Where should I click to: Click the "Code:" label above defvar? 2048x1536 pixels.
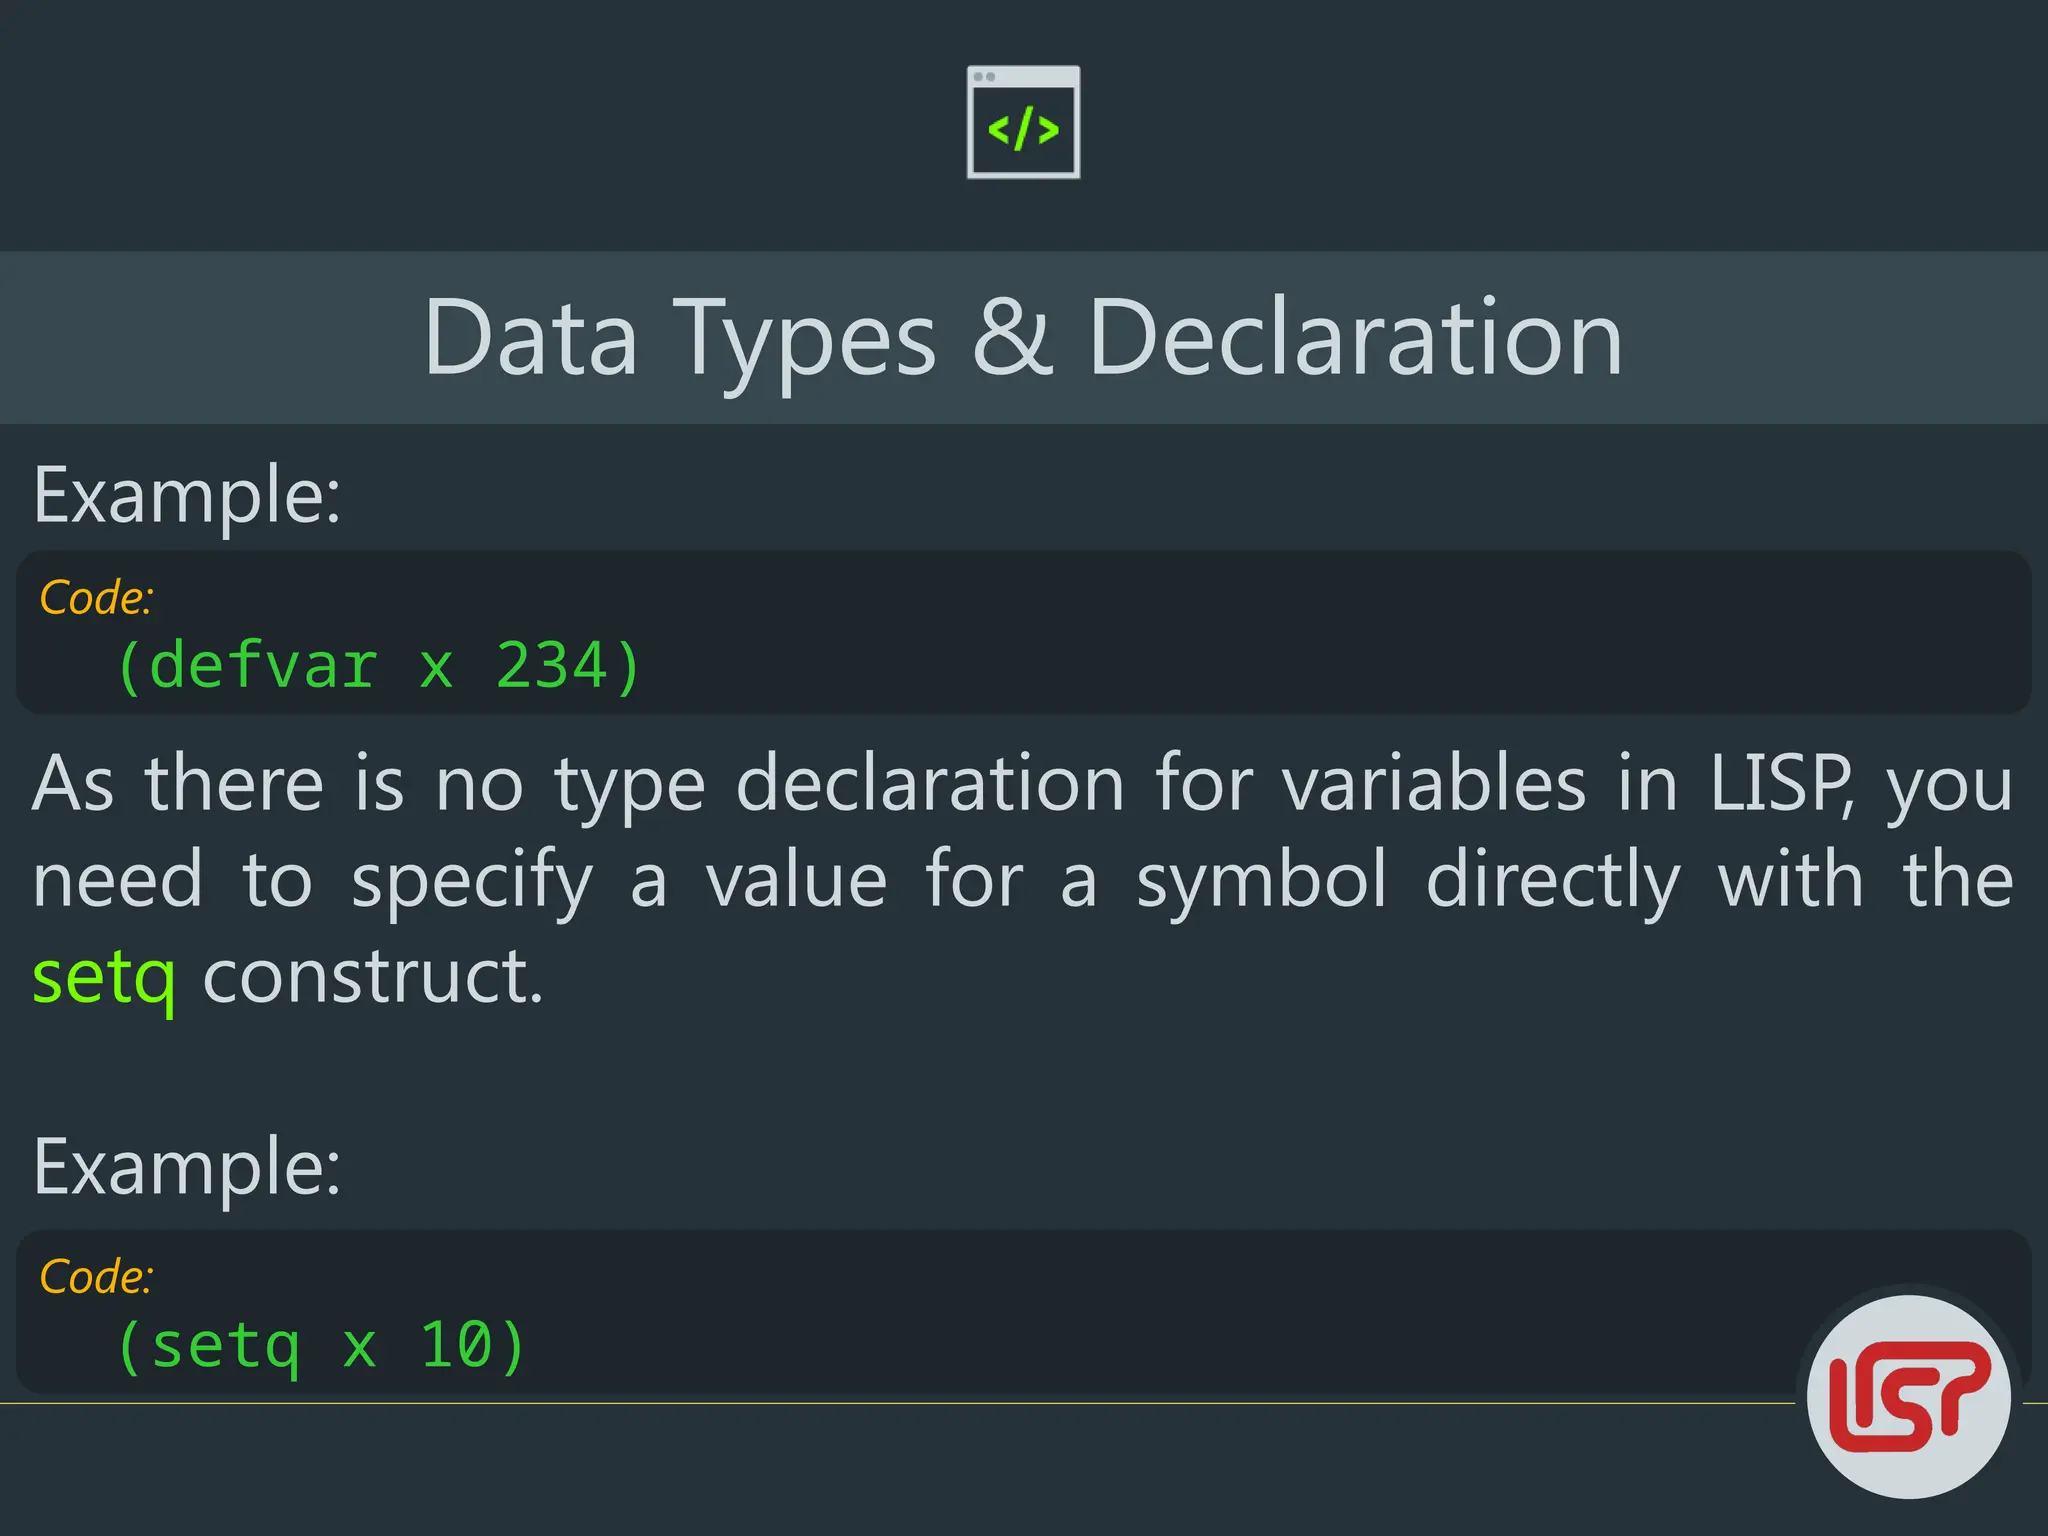tap(96, 597)
